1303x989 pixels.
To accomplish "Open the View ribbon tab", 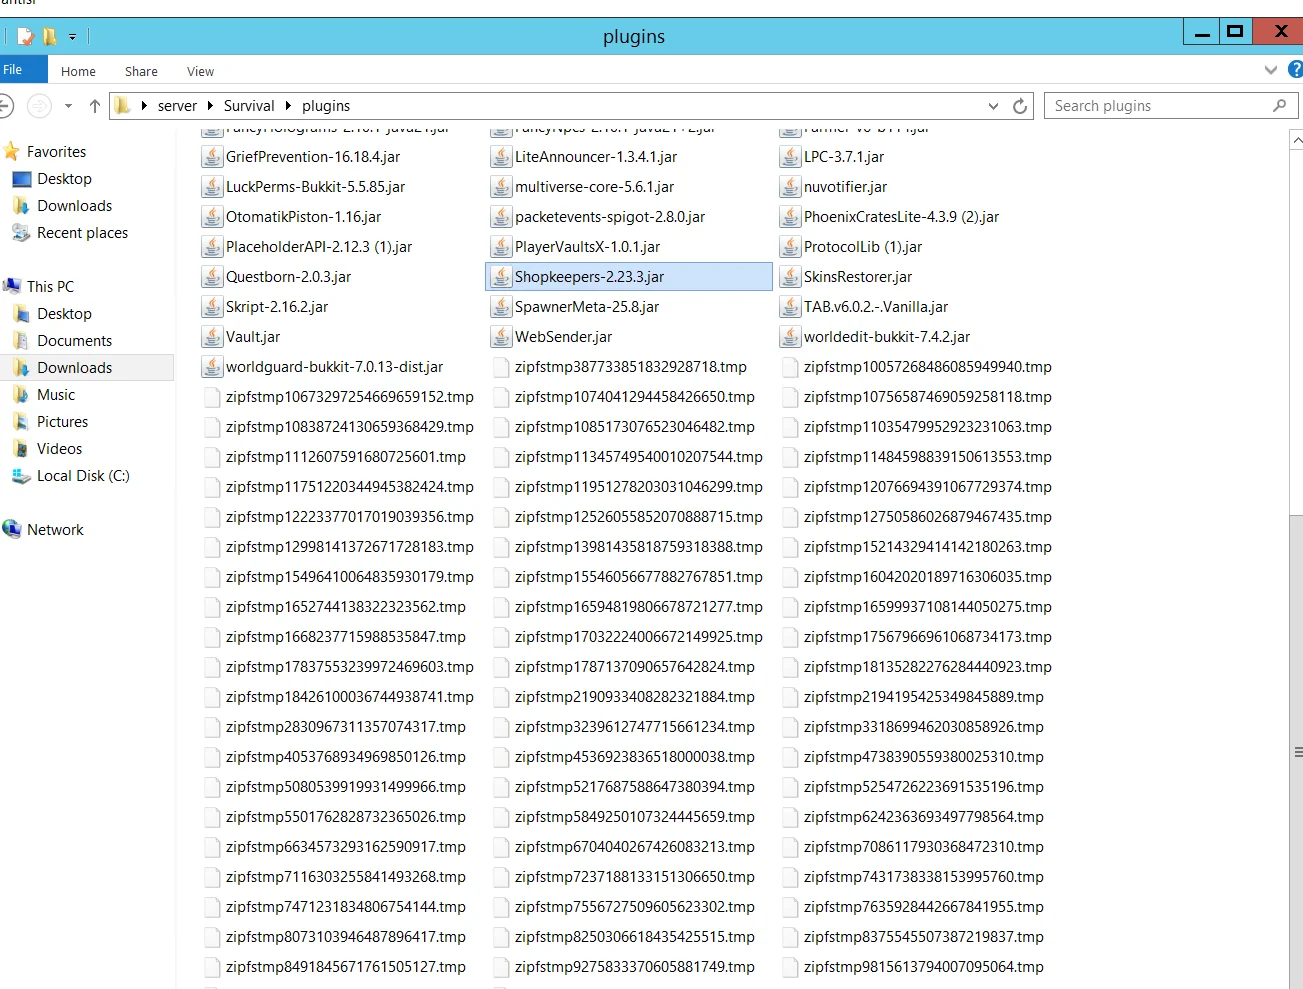I will [x=200, y=72].
